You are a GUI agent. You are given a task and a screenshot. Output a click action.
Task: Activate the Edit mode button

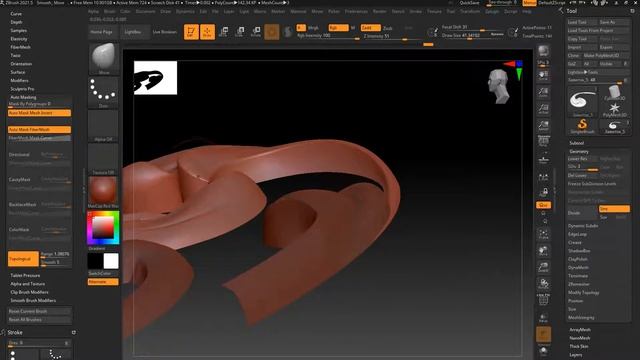pos(191,32)
